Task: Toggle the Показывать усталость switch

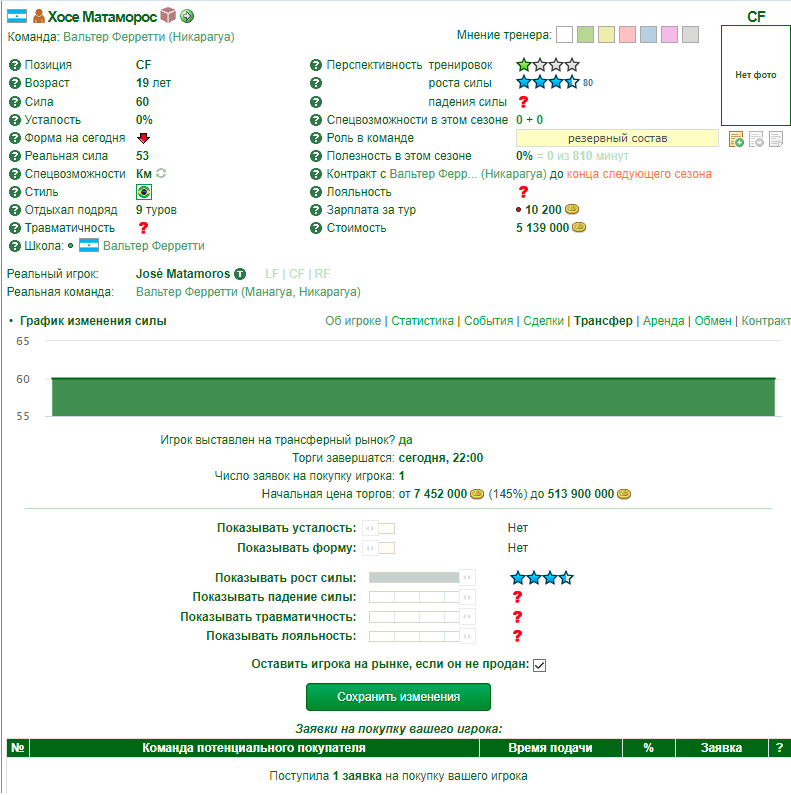Action: click(379, 528)
